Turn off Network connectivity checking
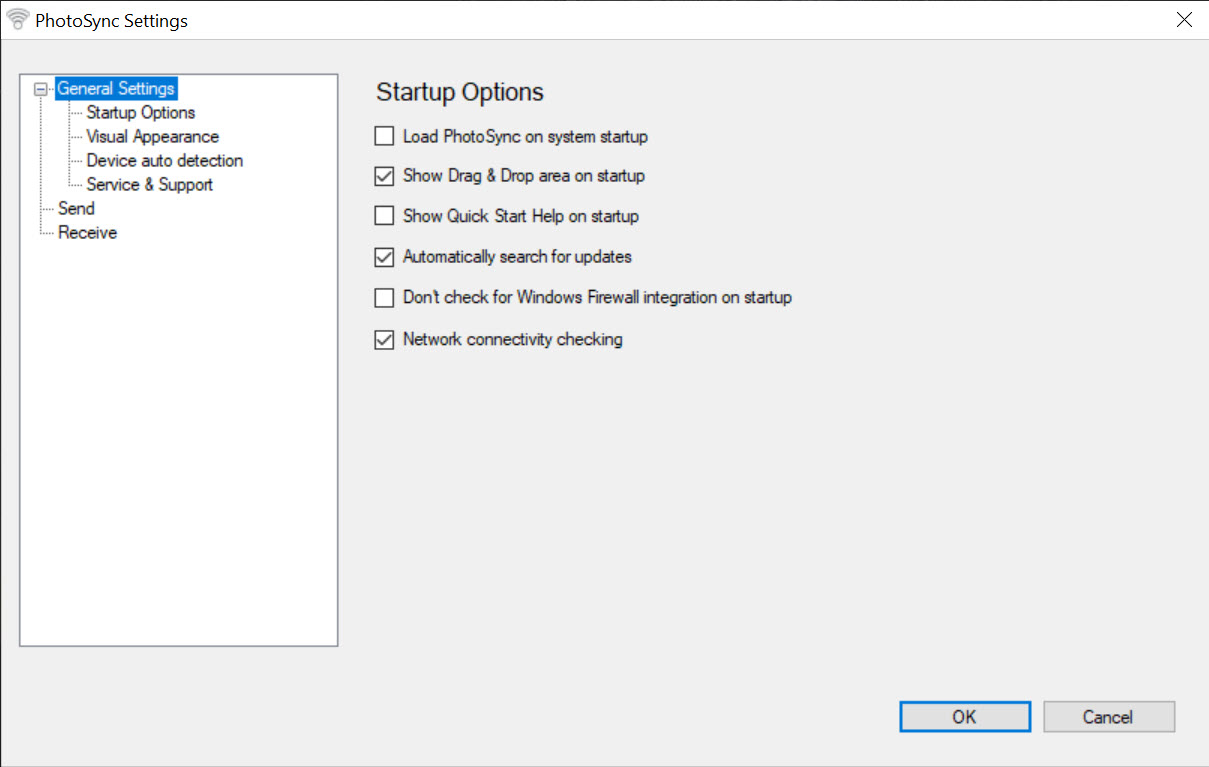Screen dimensions: 1209x767 coord(384,340)
